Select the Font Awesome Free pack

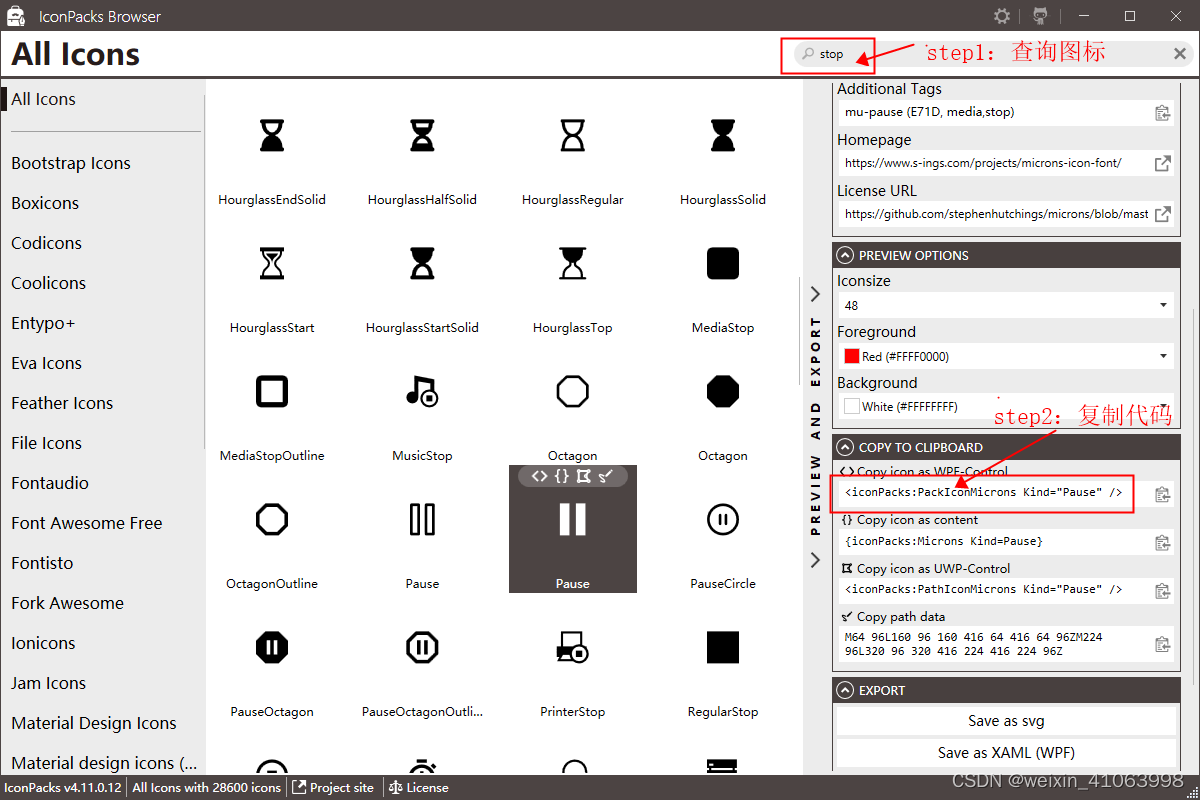86,523
